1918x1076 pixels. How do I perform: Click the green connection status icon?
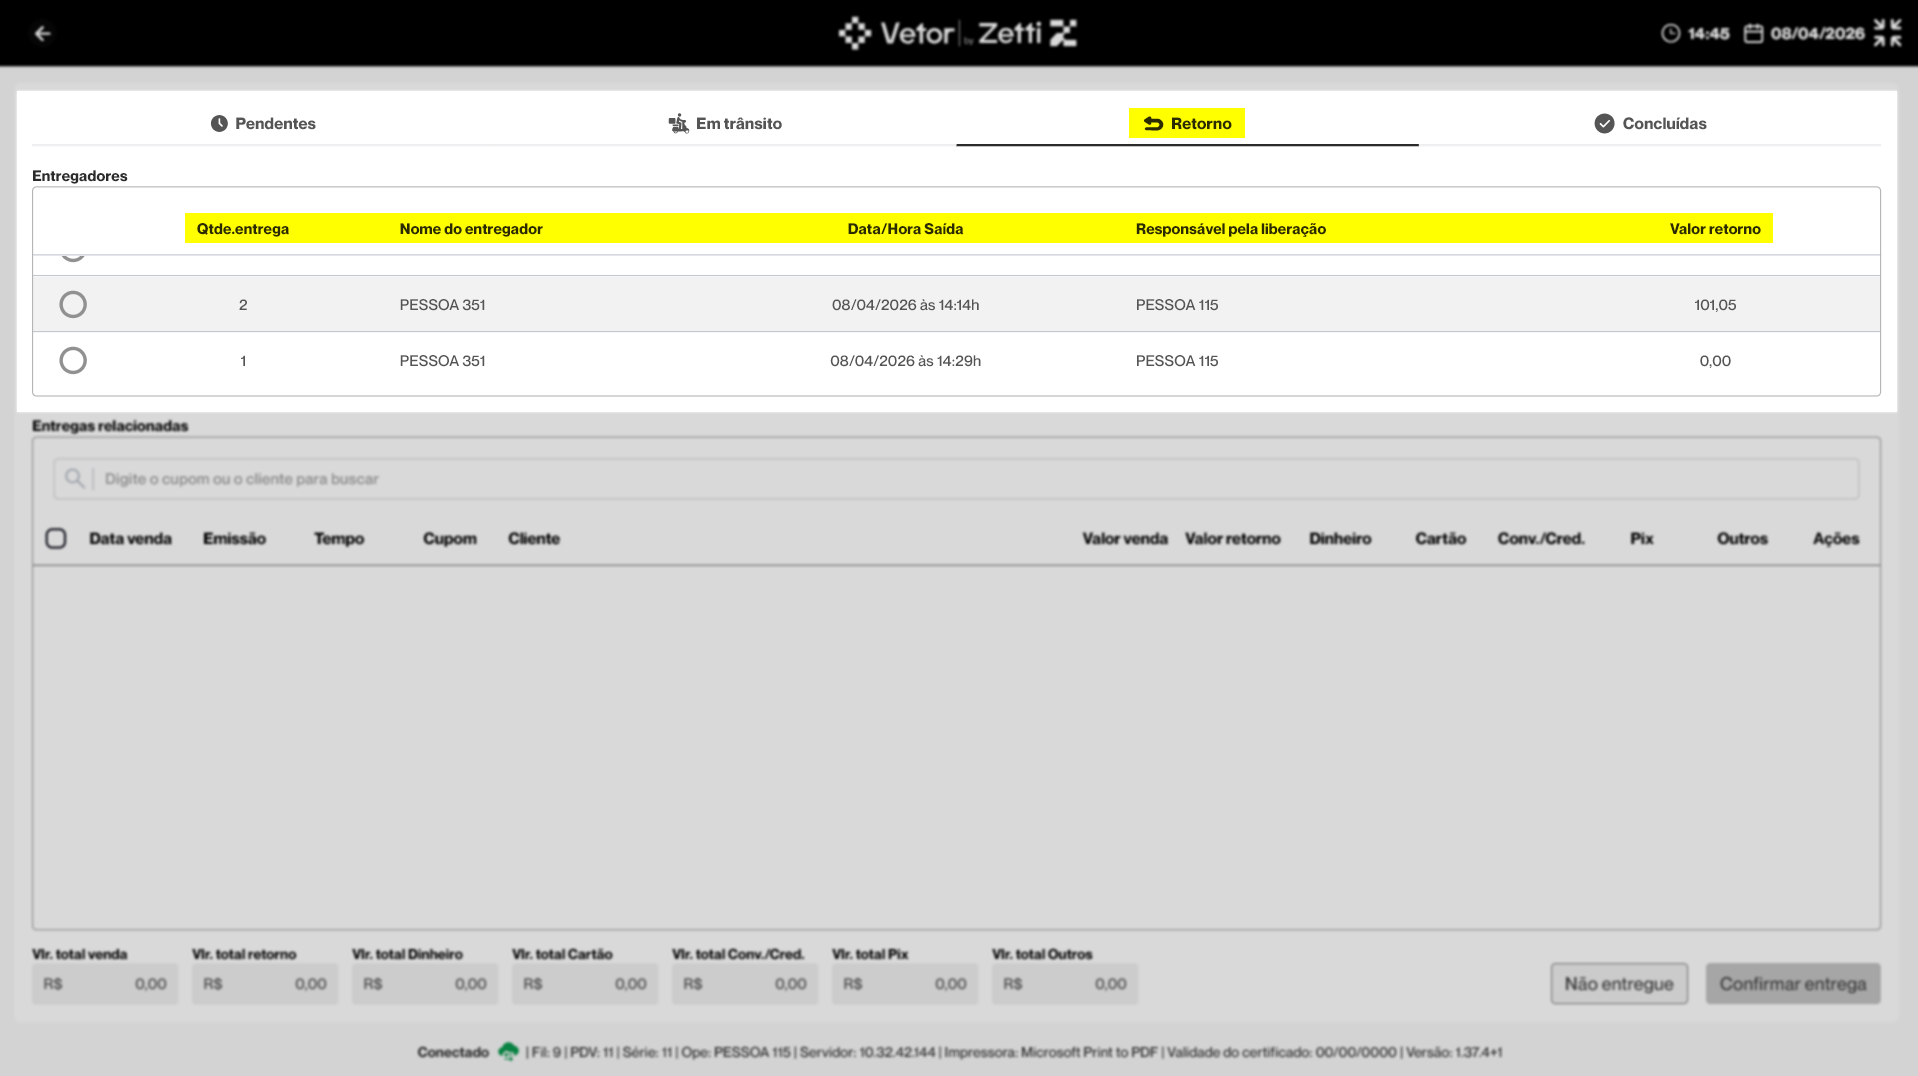pyautogui.click(x=508, y=1051)
